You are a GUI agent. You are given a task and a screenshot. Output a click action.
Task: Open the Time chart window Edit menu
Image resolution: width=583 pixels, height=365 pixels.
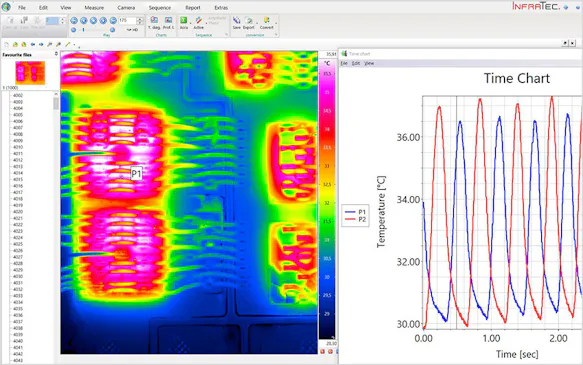click(x=356, y=64)
